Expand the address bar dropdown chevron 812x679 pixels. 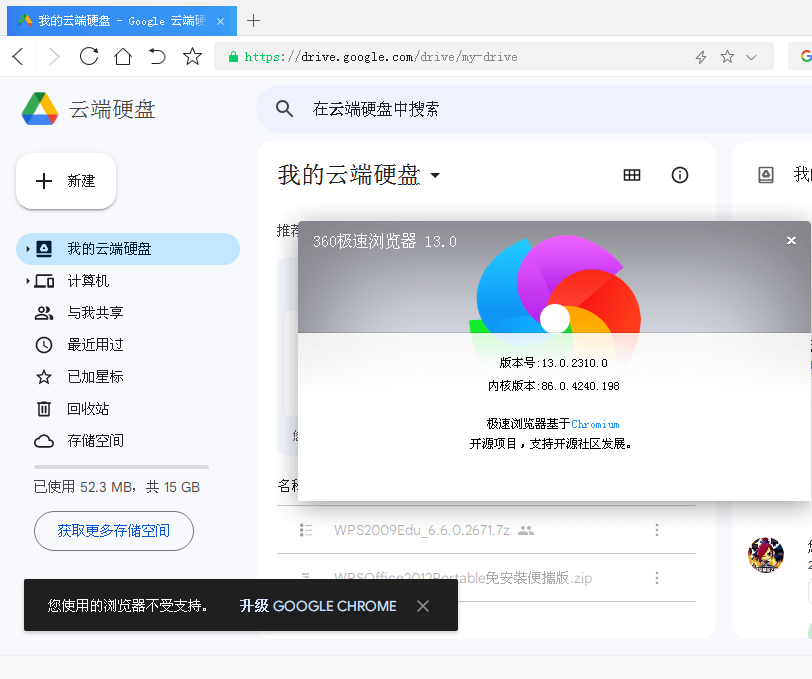[x=751, y=57]
